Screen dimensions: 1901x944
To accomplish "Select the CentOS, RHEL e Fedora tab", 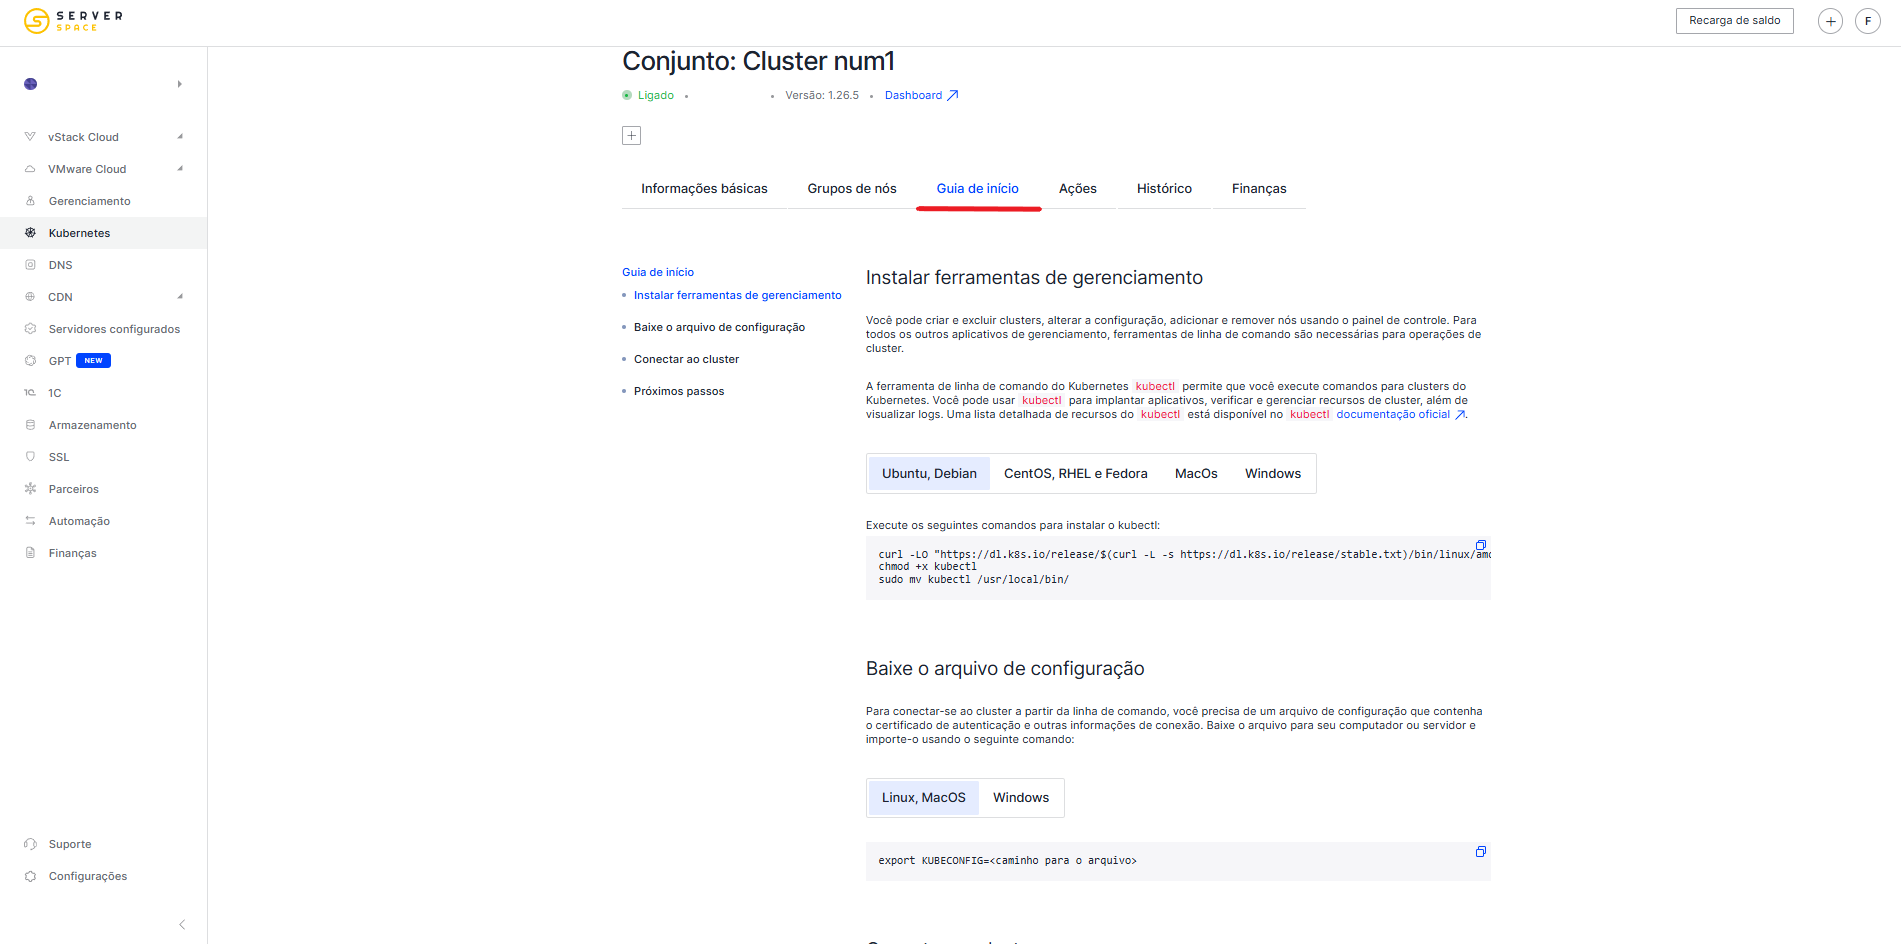I will click(x=1076, y=474).
